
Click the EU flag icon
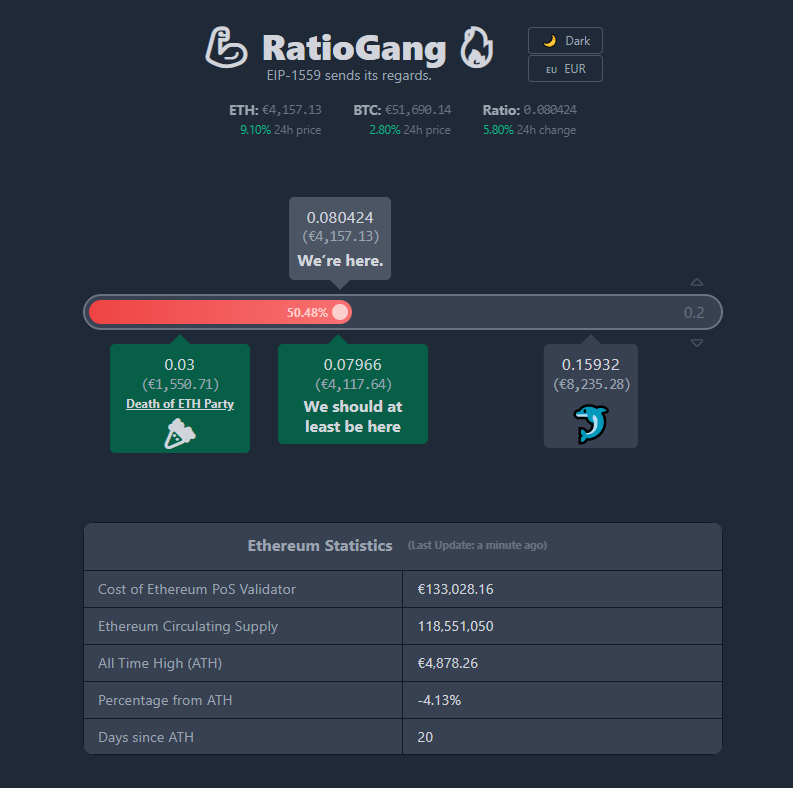[551, 69]
